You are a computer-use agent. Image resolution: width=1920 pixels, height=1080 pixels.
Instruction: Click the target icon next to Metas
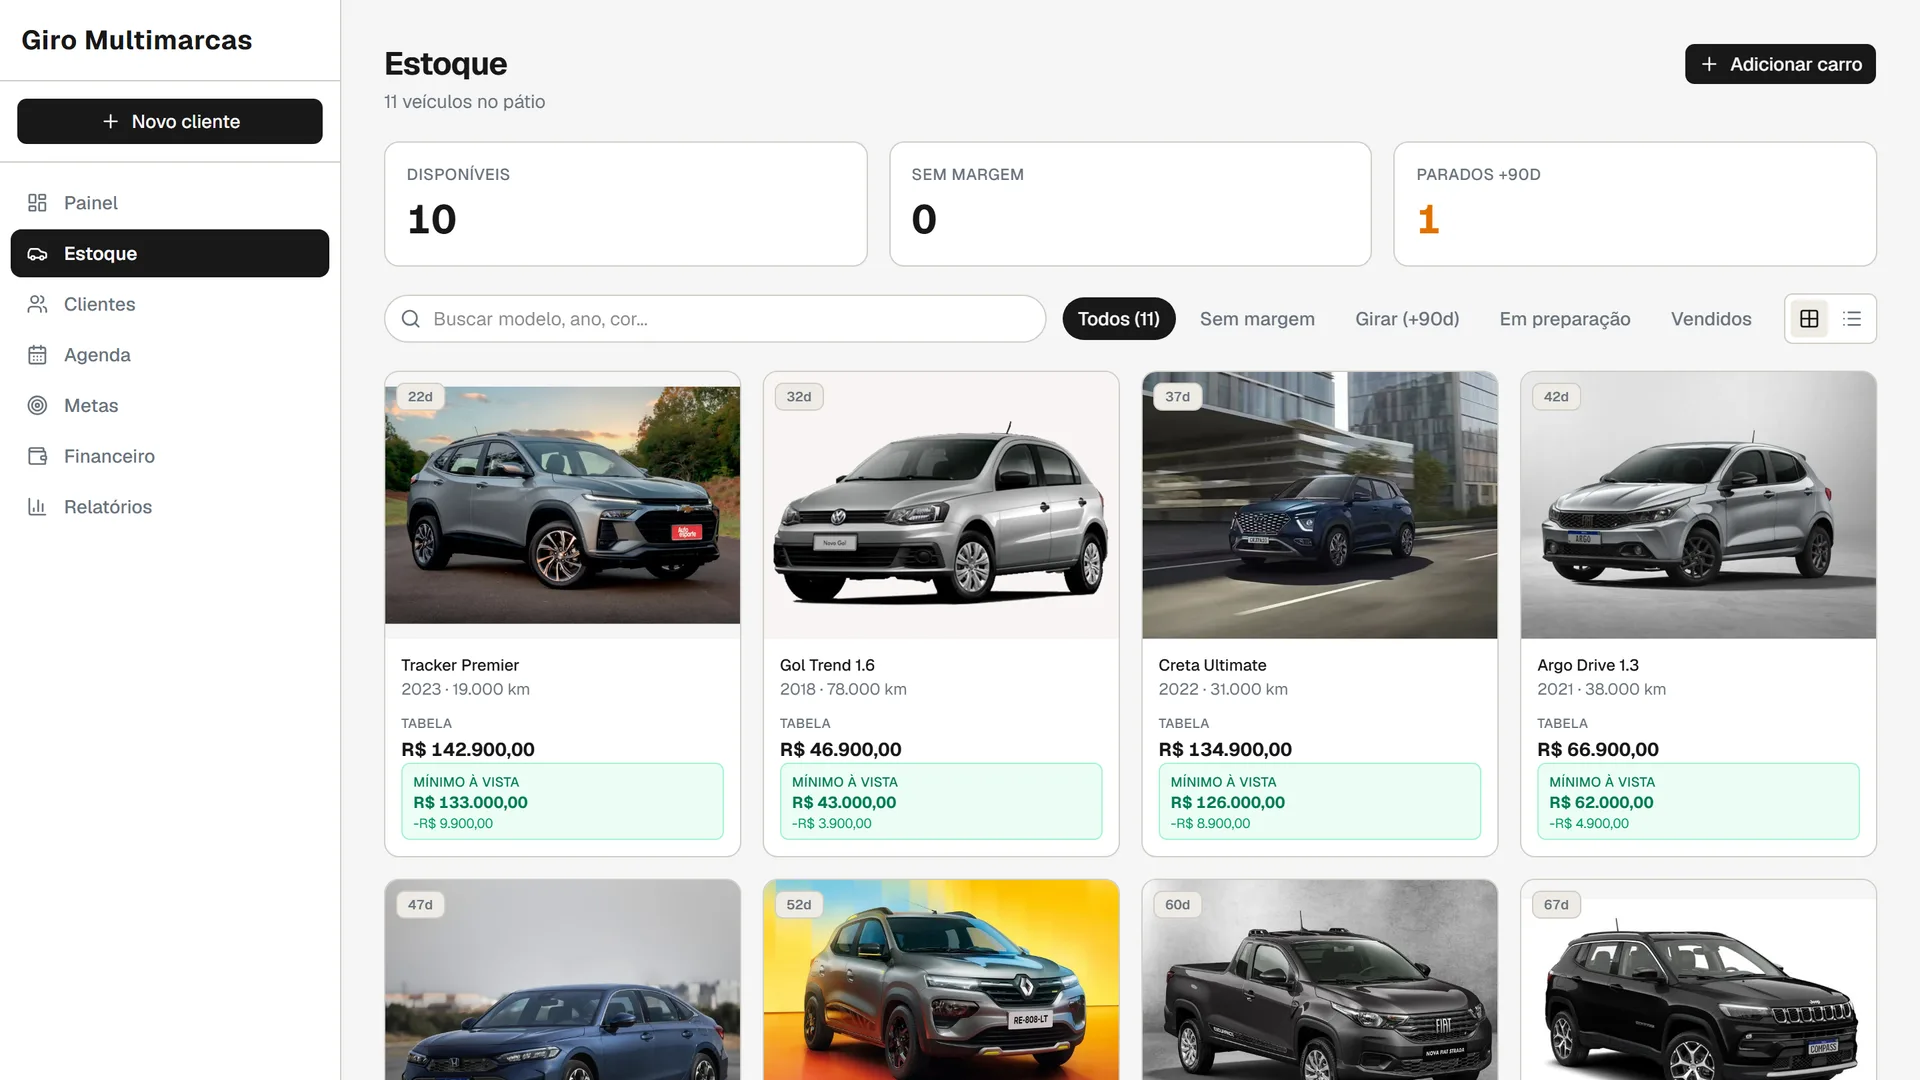(x=37, y=406)
